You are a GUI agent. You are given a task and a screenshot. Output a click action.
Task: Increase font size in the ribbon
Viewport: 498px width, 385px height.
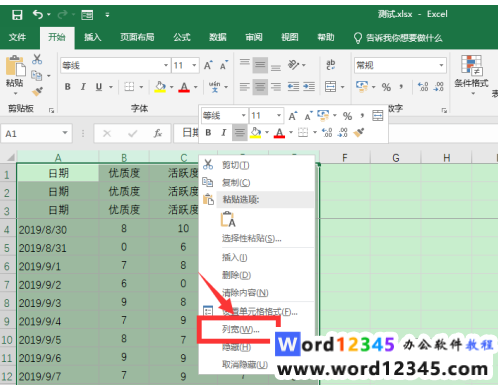pos(208,65)
